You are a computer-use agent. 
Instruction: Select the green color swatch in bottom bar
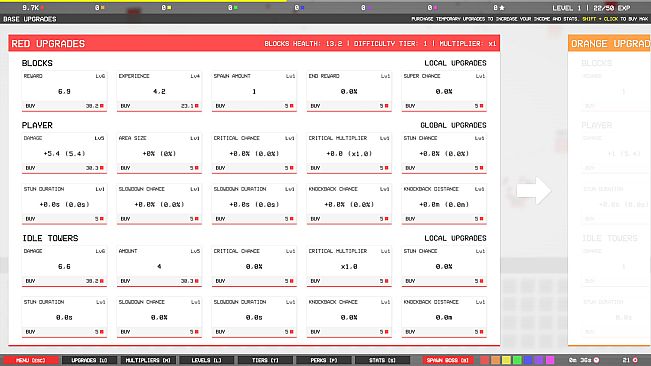tap(517, 360)
